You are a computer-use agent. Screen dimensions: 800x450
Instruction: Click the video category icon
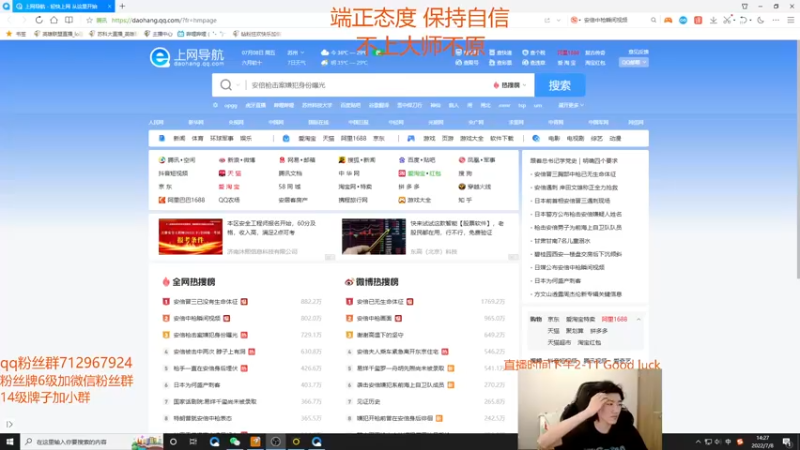click(x=536, y=138)
